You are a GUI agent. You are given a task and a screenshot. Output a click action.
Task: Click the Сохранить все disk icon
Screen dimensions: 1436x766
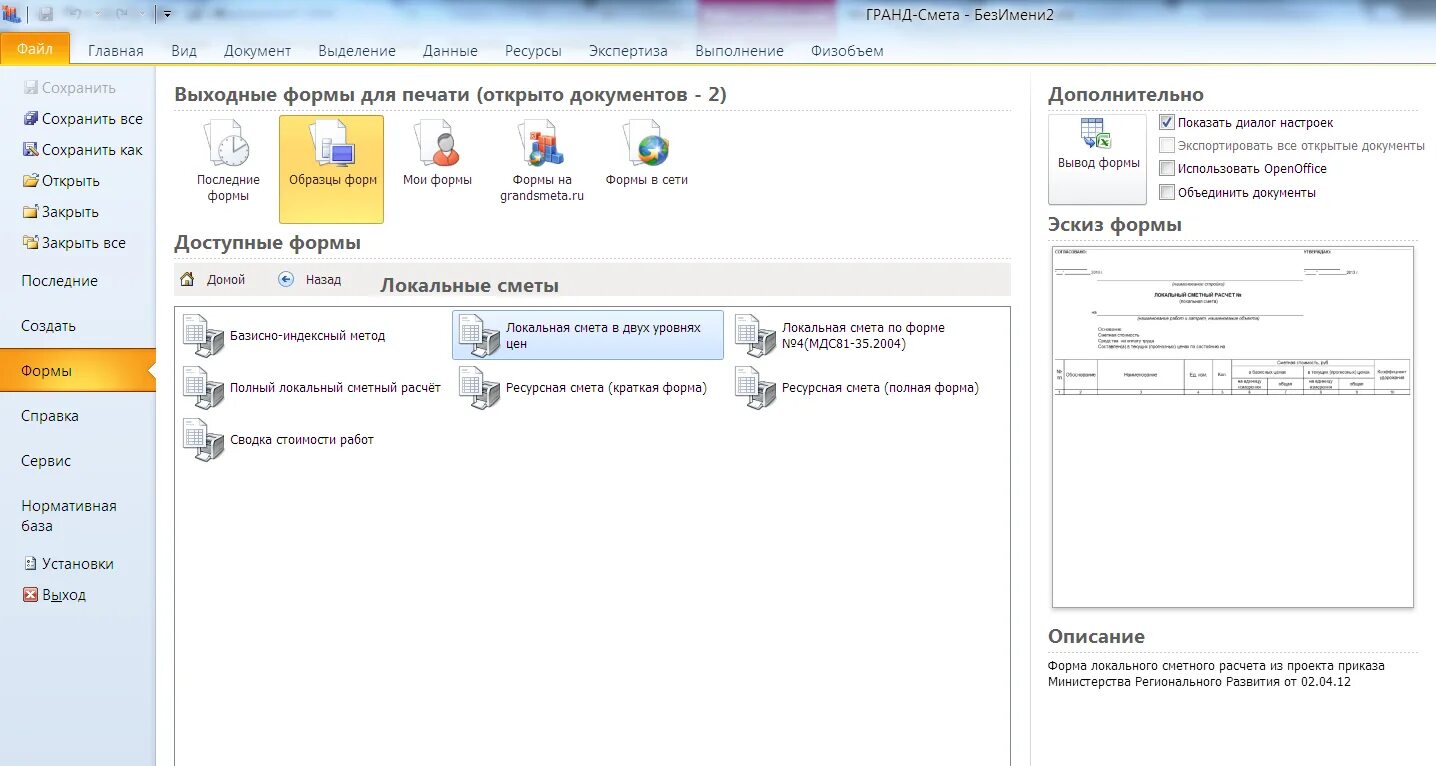point(30,119)
